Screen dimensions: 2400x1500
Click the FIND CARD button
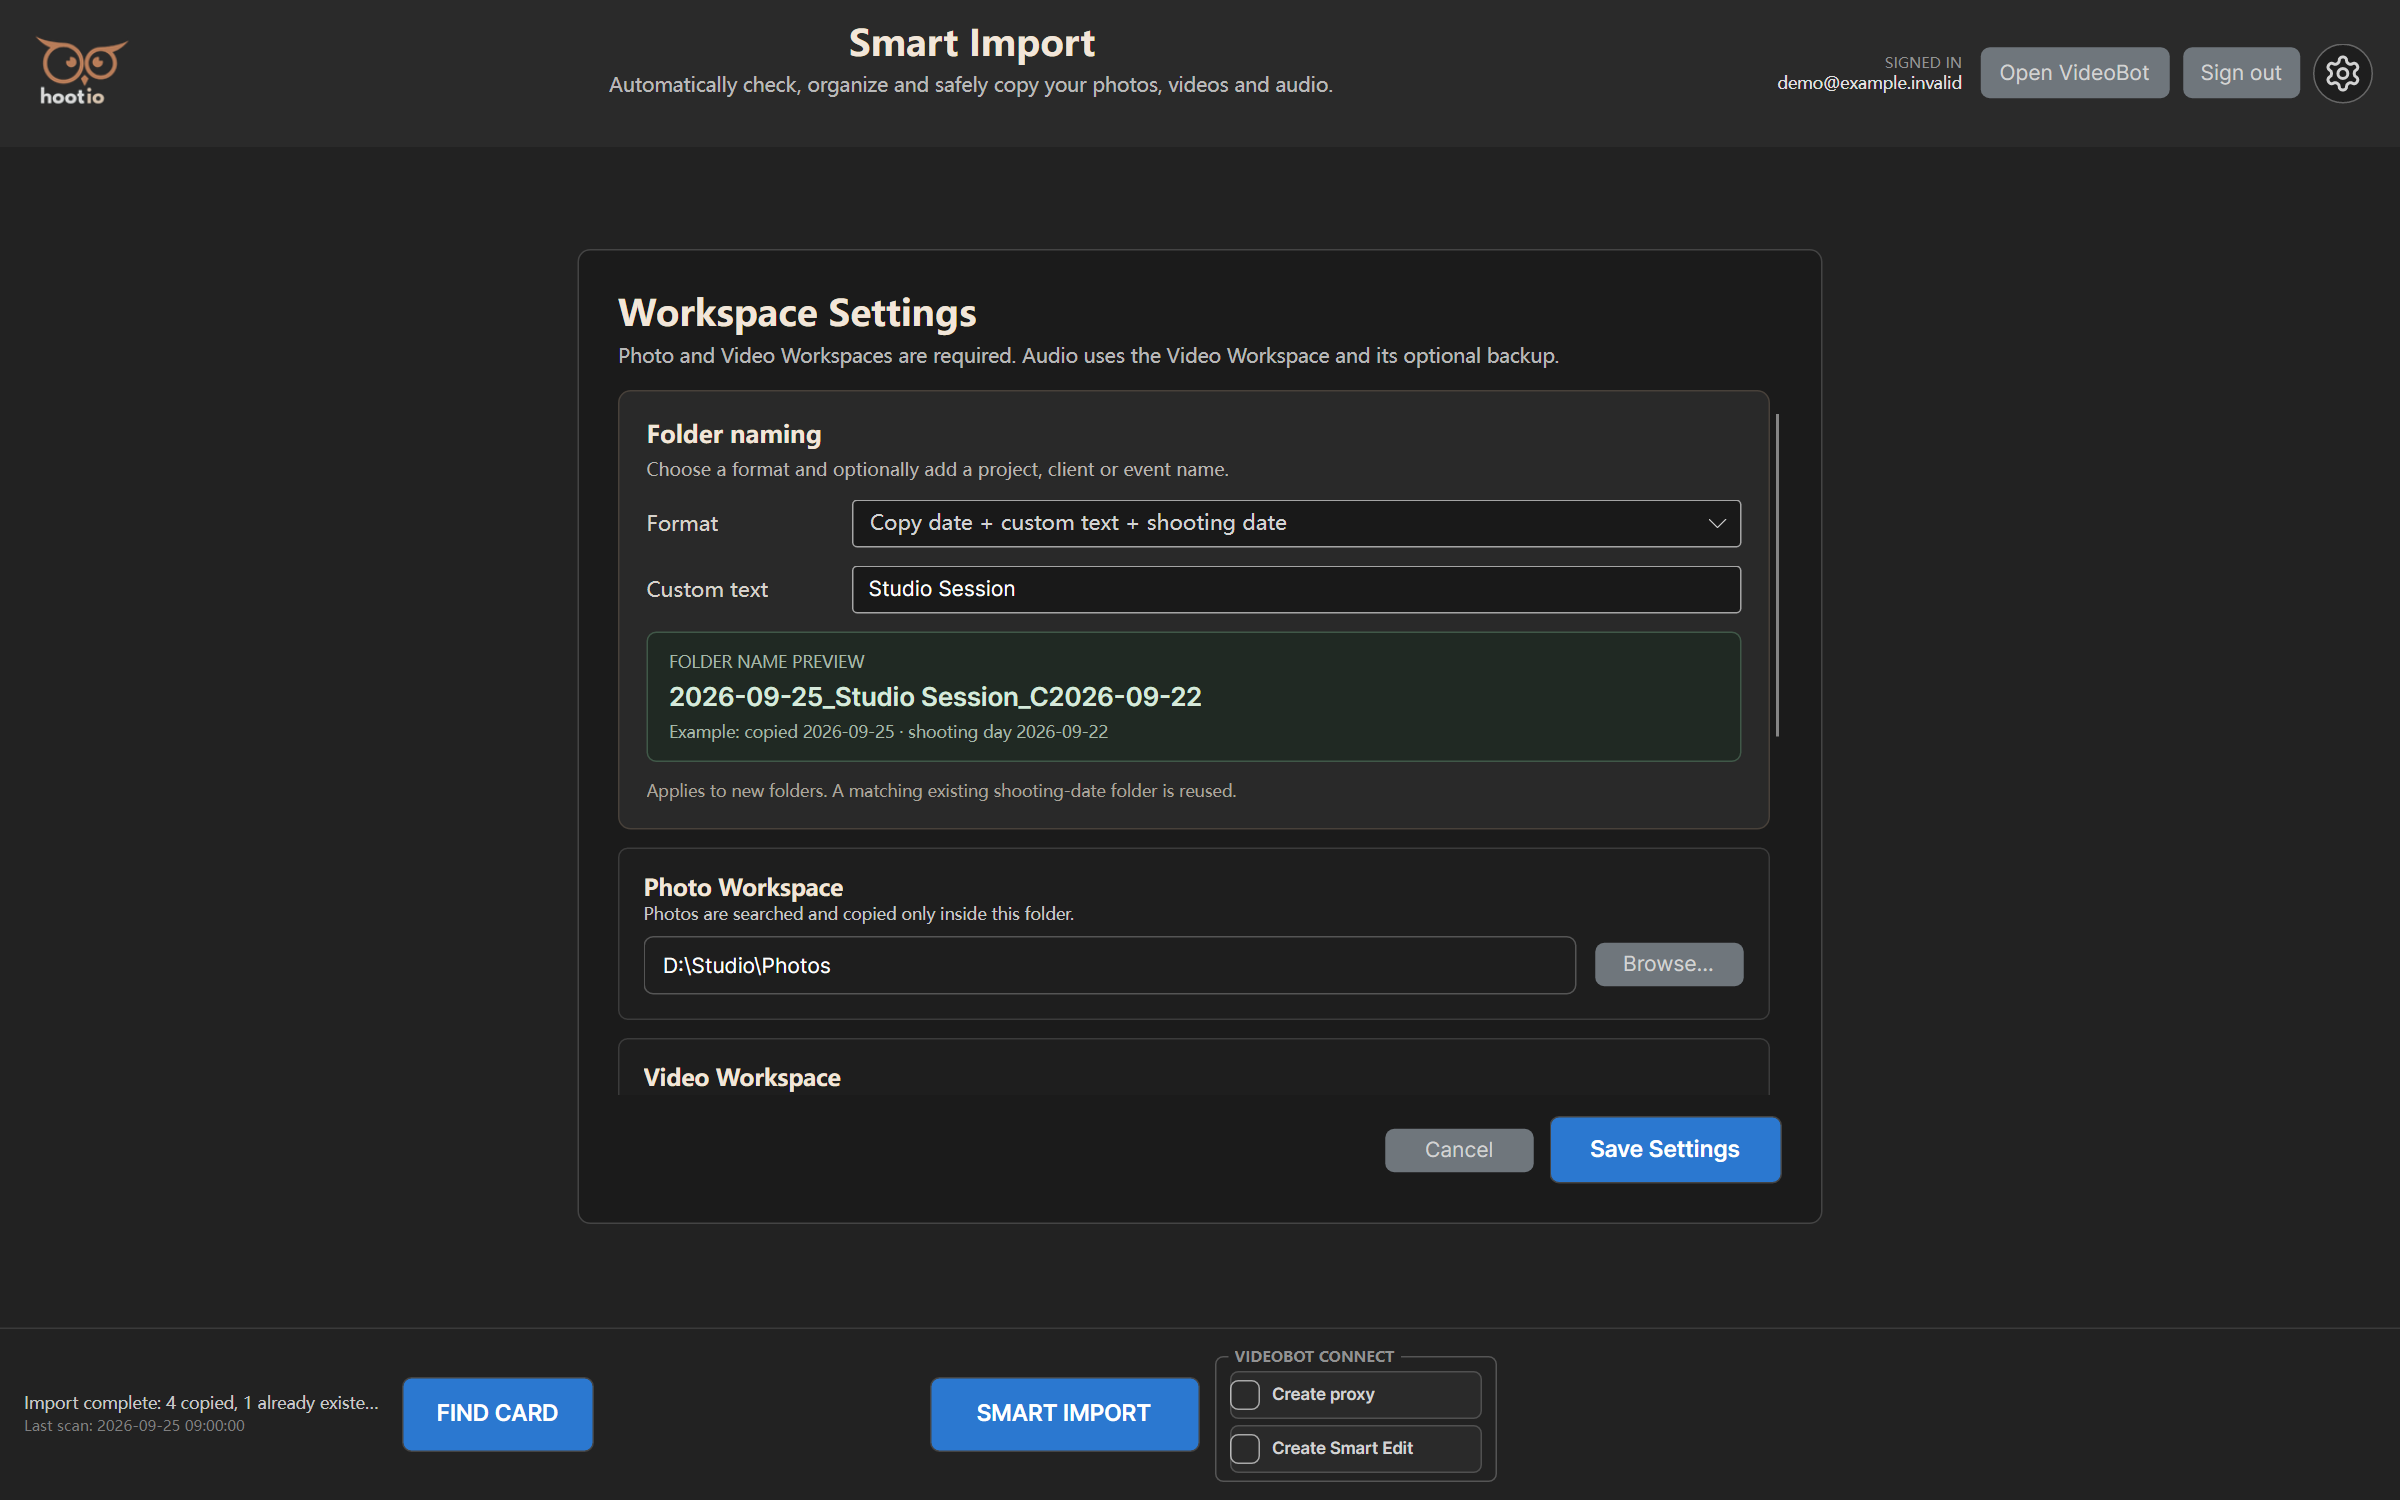[497, 1413]
